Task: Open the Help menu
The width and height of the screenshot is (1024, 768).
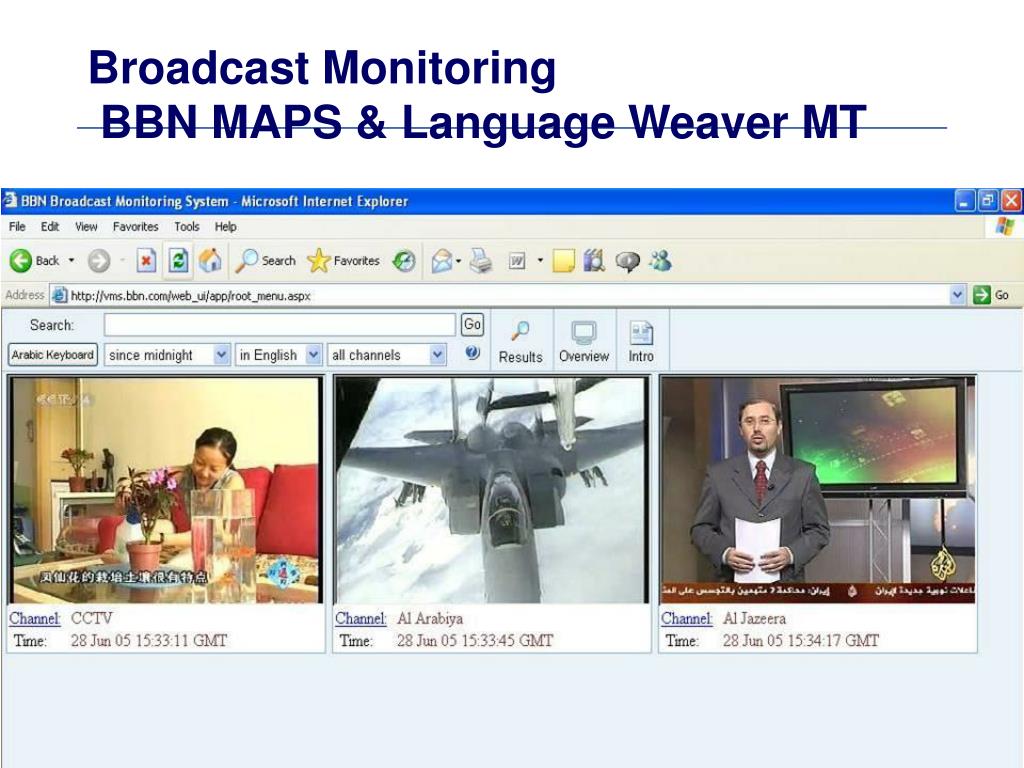Action: [225, 227]
